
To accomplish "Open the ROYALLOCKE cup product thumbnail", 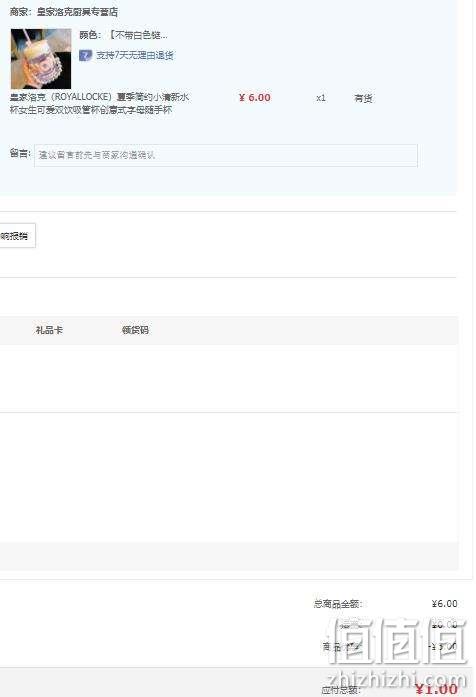I will click(41, 59).
